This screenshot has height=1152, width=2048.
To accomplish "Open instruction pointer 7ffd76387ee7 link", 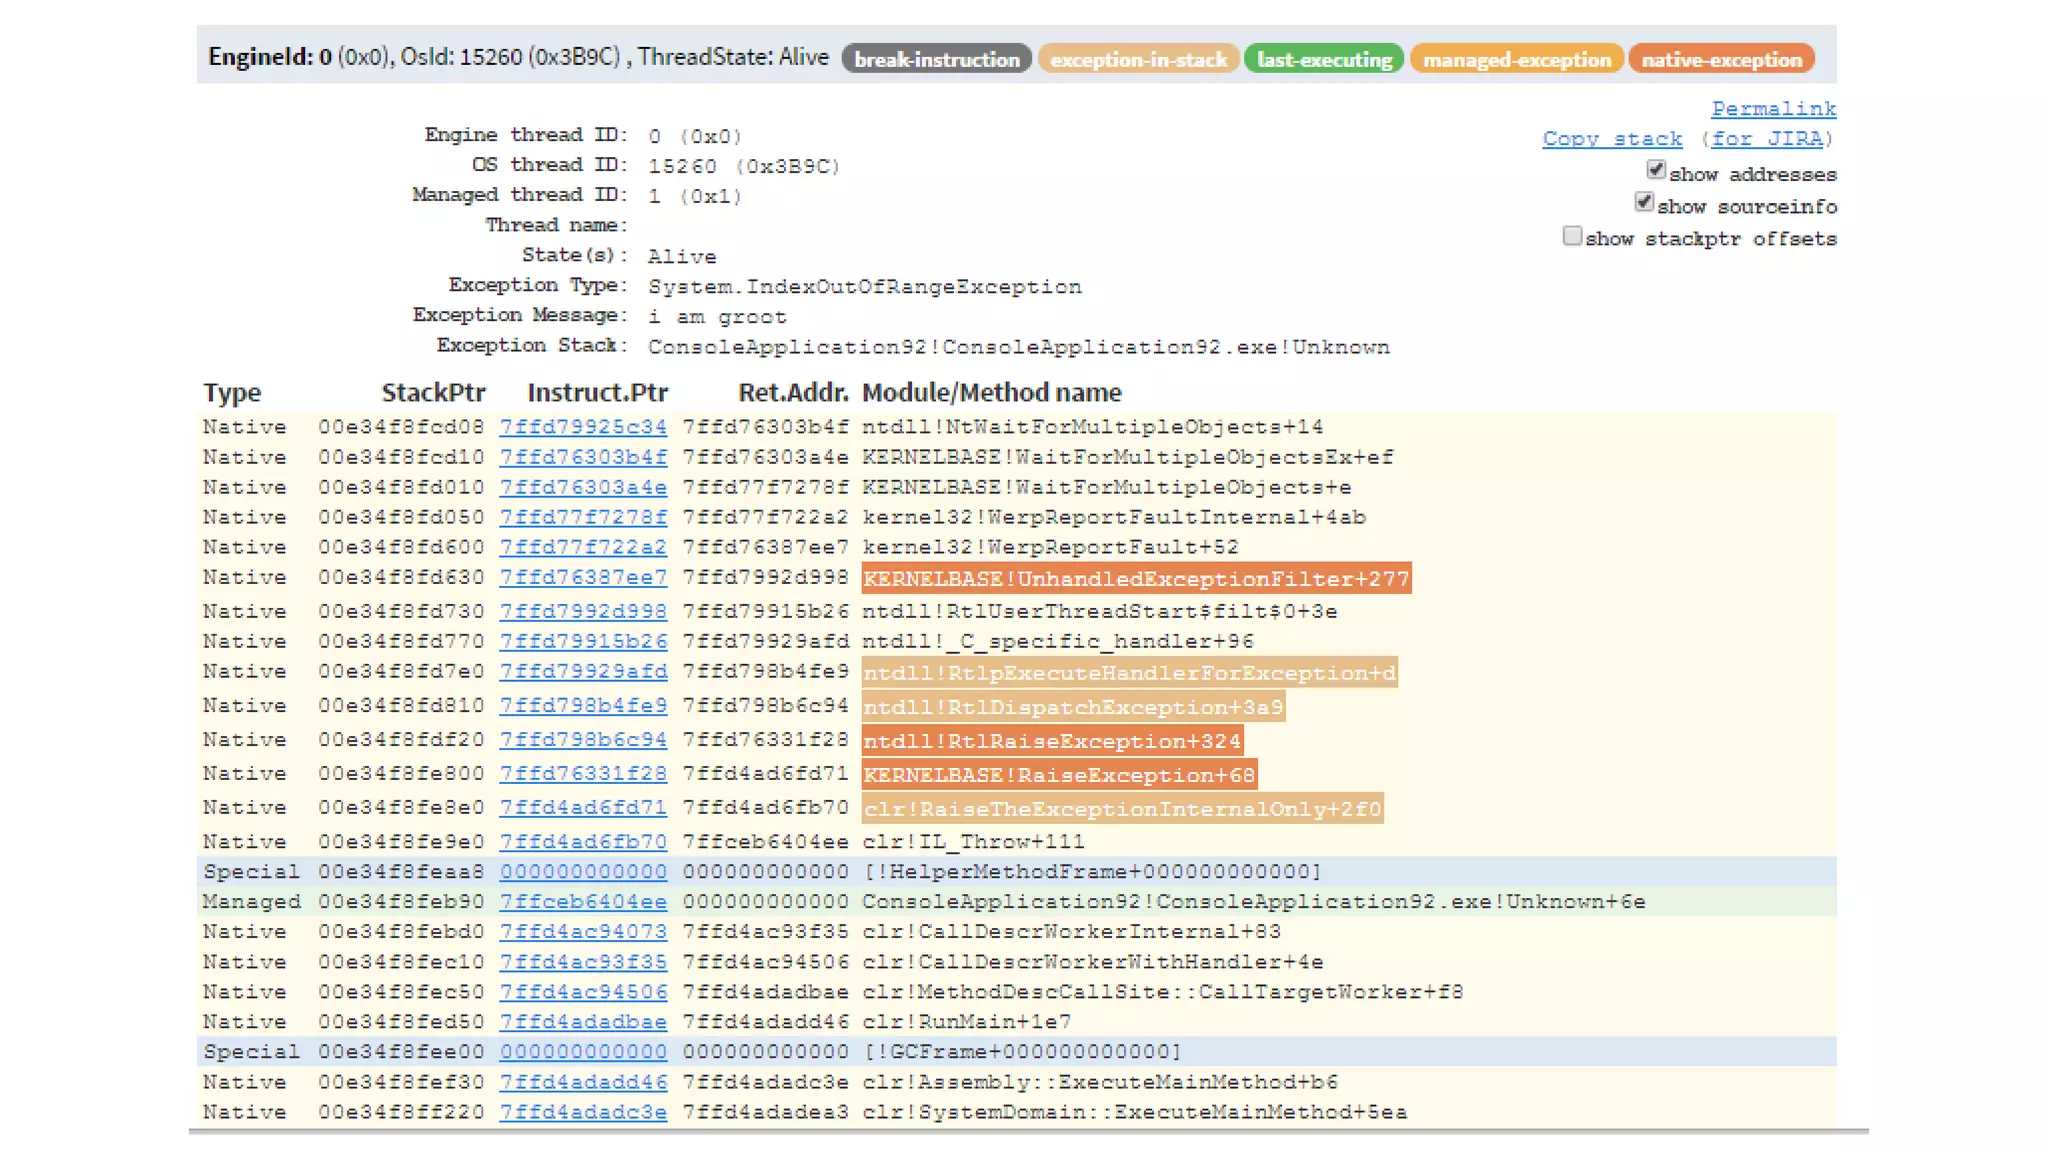I will [583, 577].
